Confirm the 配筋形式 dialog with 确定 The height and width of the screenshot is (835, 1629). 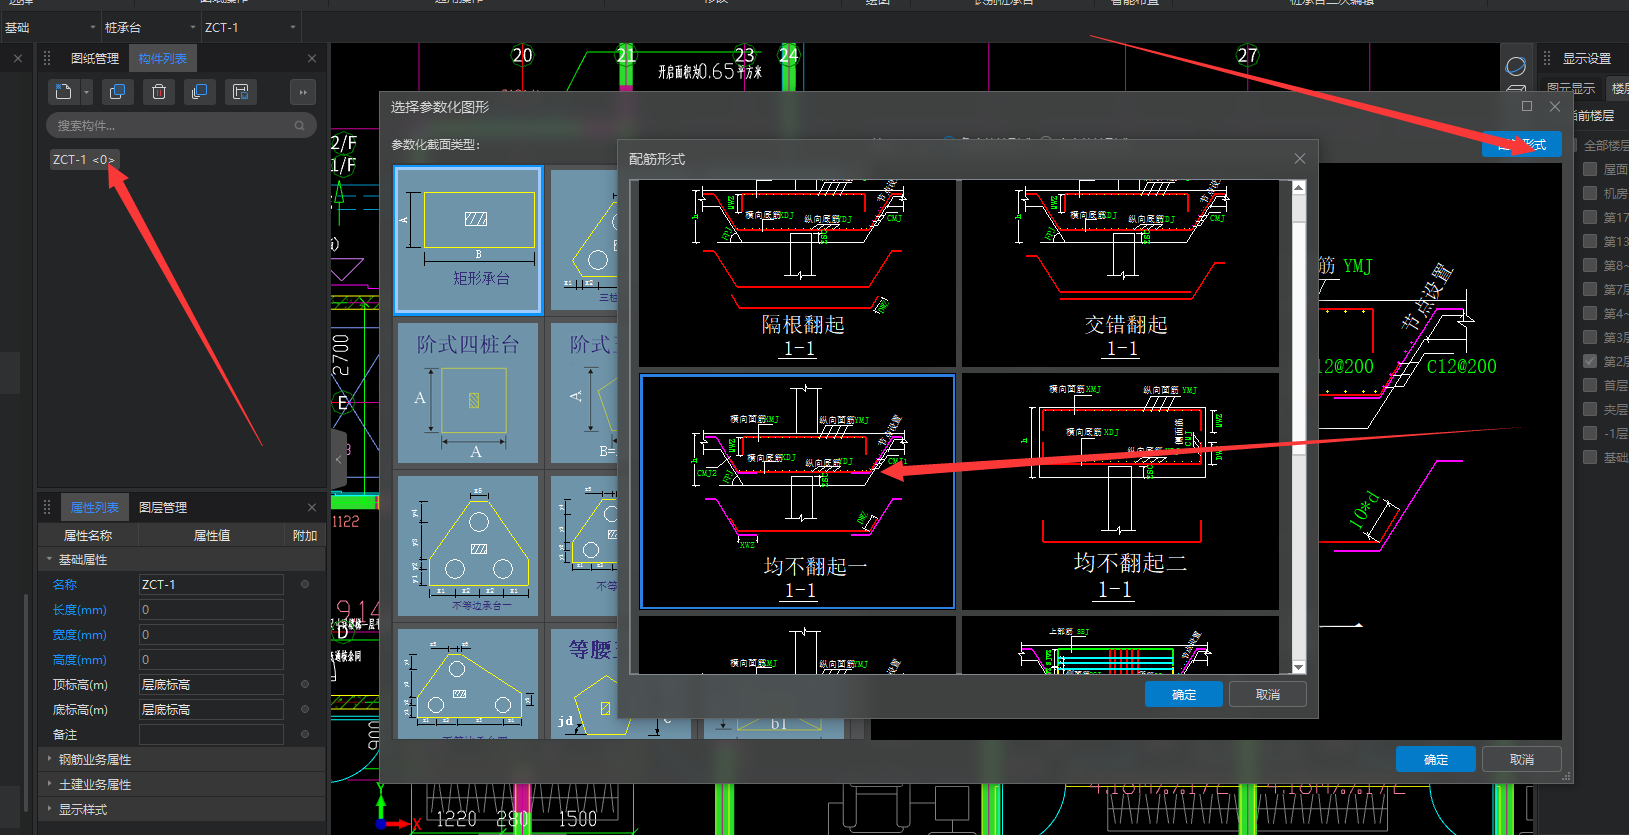pos(1183,694)
